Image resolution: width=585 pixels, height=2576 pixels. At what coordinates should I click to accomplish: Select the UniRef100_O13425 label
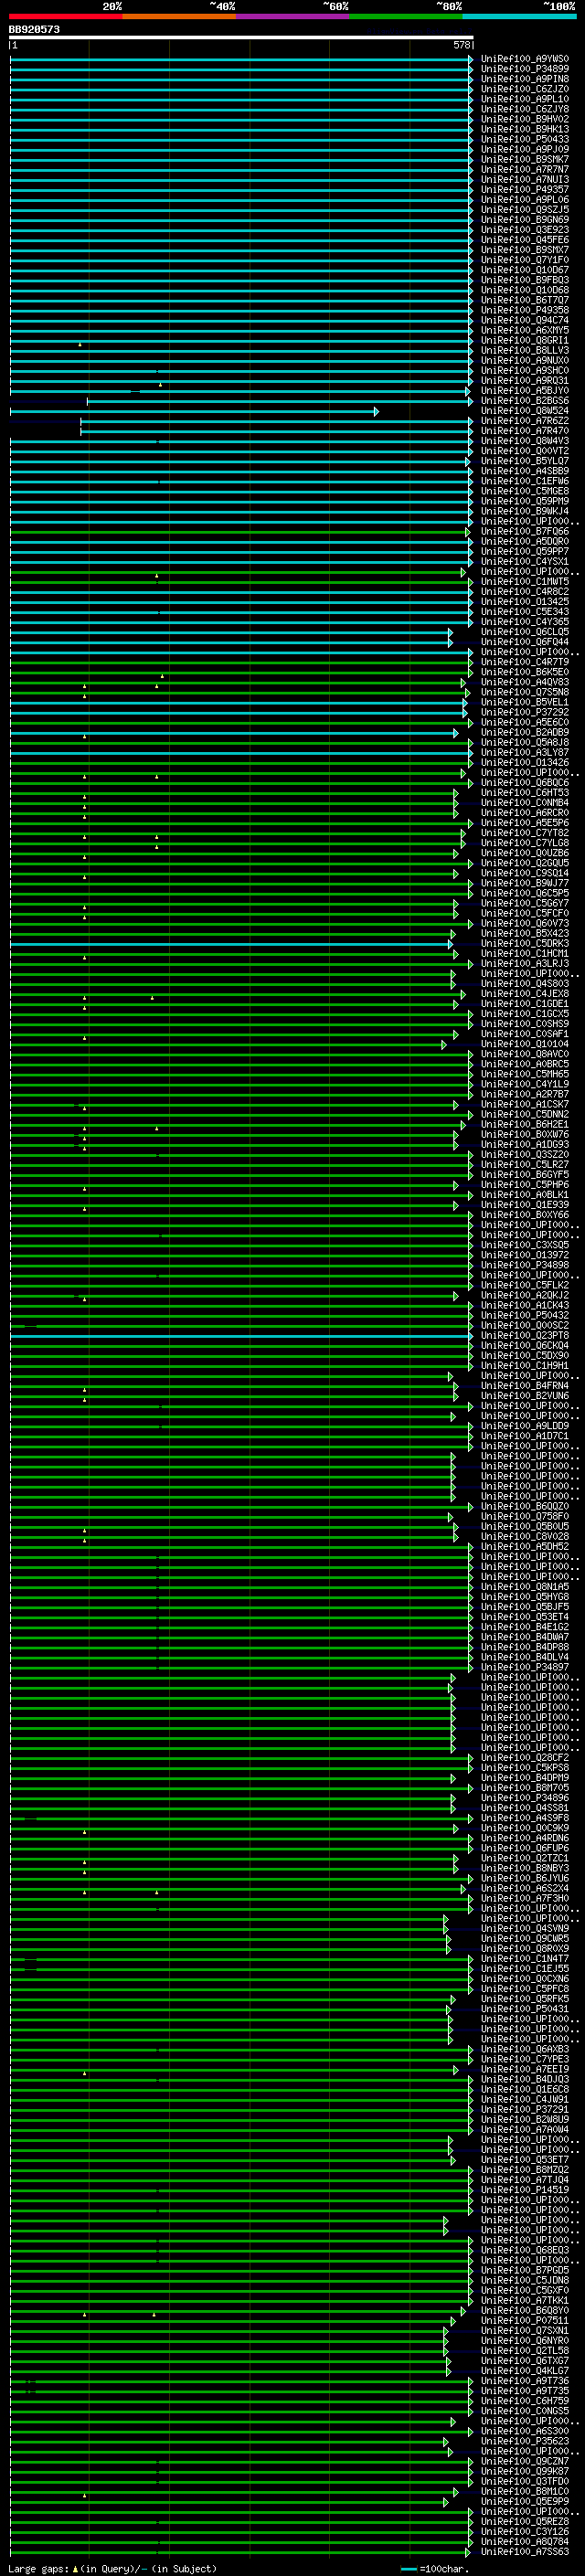click(525, 602)
